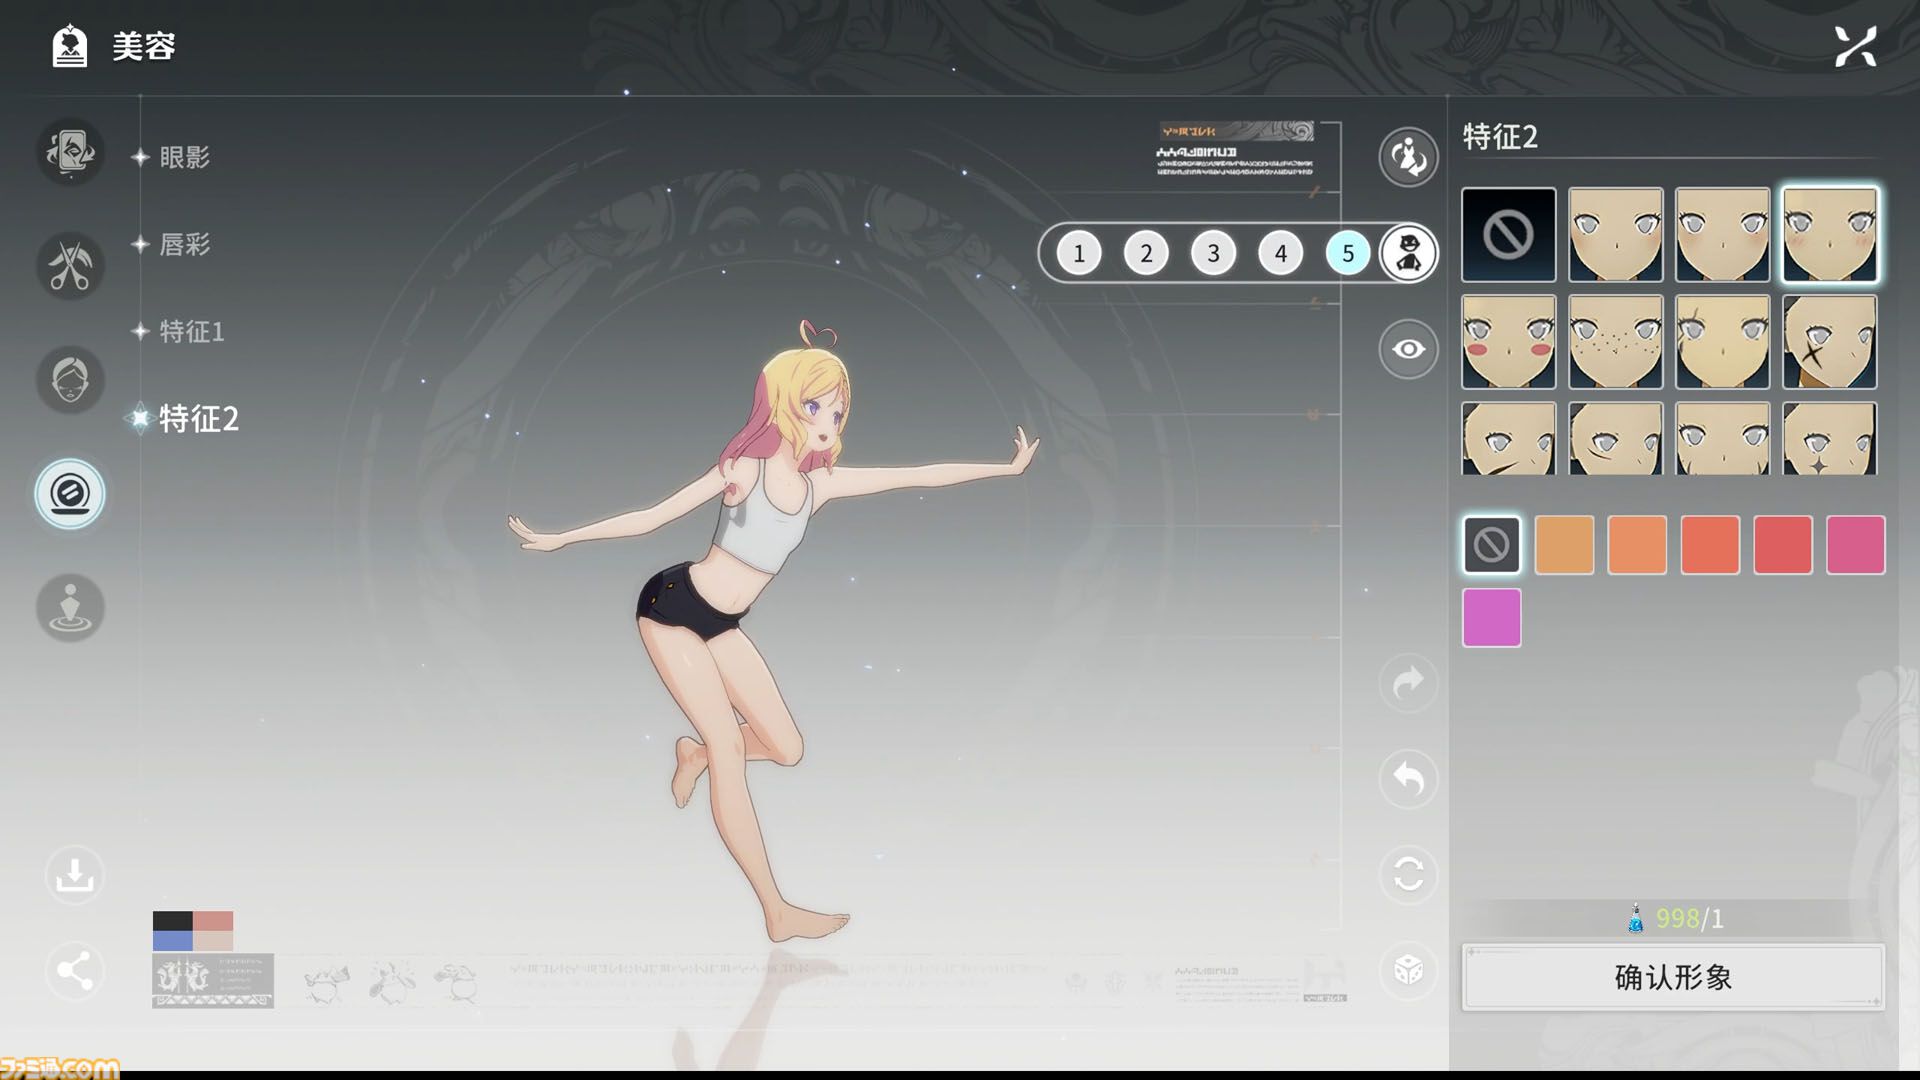Click the download import icon
This screenshot has height=1080, width=1920.
75,875
